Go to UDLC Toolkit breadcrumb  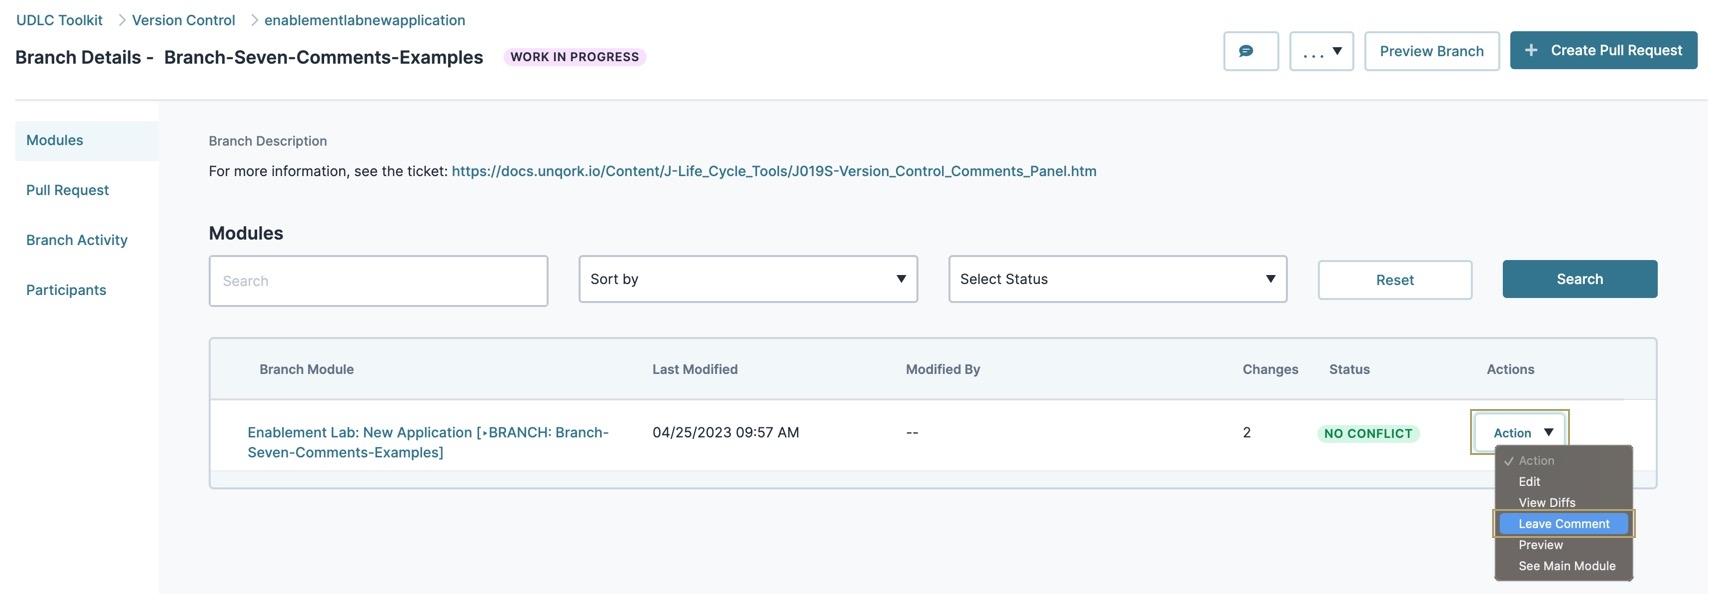tap(59, 20)
